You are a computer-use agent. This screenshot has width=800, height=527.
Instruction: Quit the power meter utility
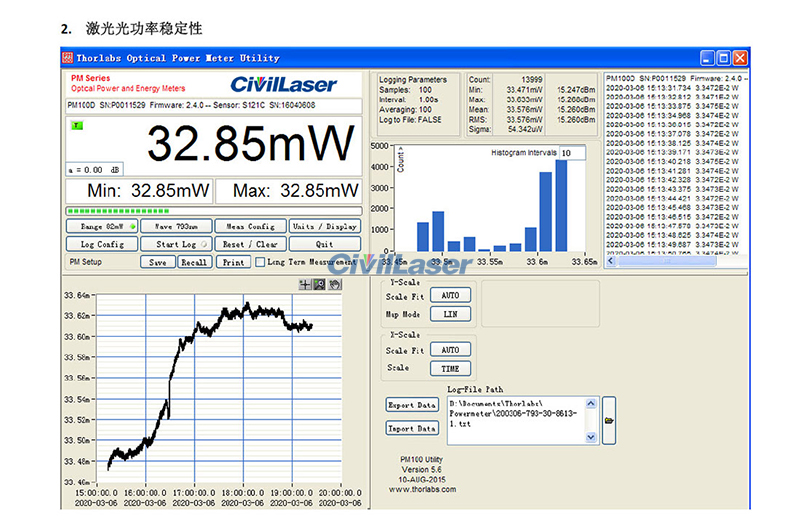click(325, 244)
